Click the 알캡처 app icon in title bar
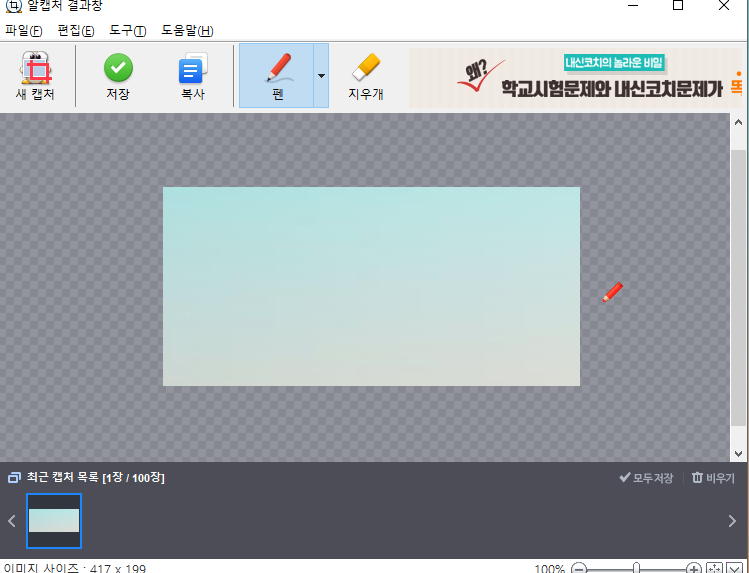Viewport: 749px width, 573px height. pyautogui.click(x=13, y=6)
